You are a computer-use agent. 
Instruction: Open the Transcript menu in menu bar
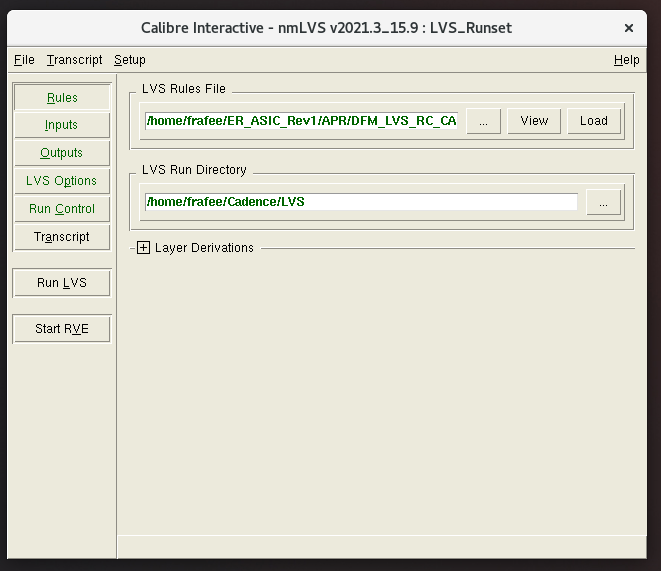tap(74, 60)
